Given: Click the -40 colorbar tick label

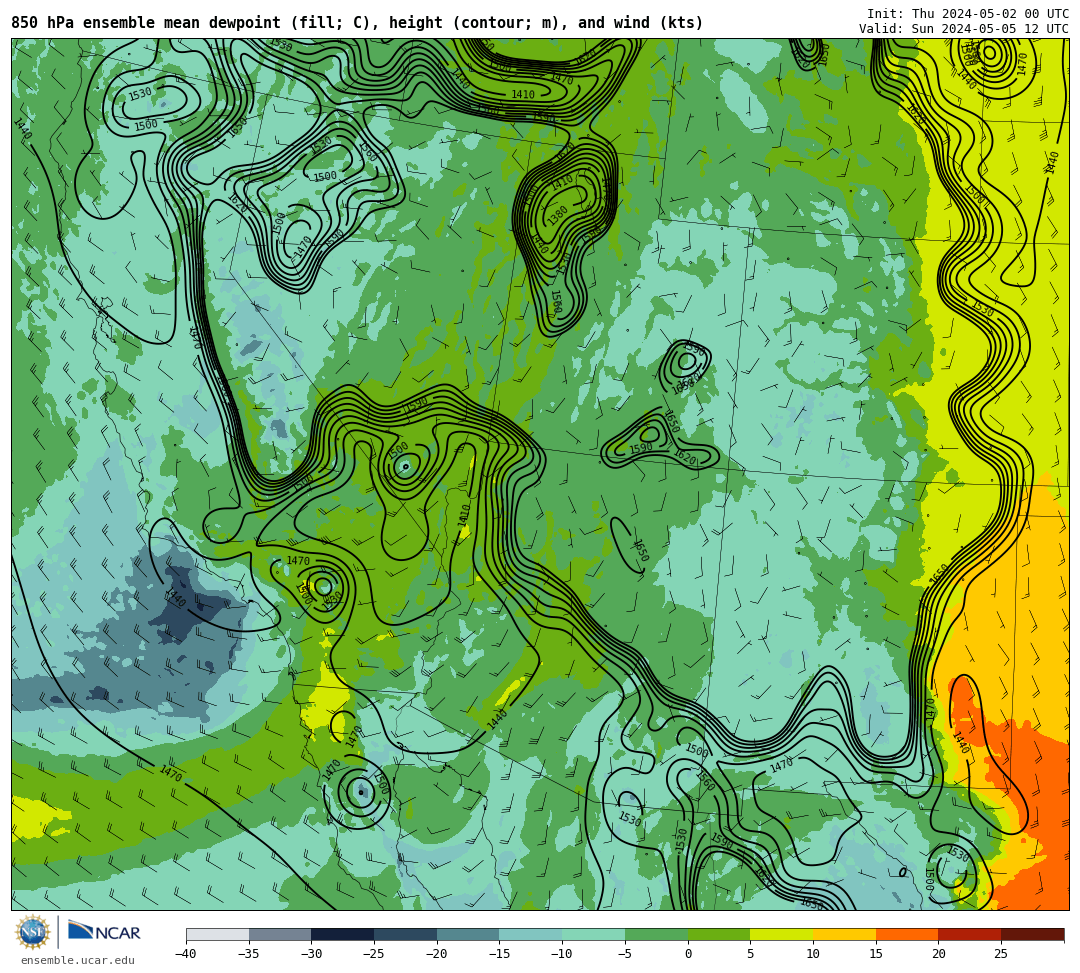Looking at the screenshot, I should [x=185, y=954].
